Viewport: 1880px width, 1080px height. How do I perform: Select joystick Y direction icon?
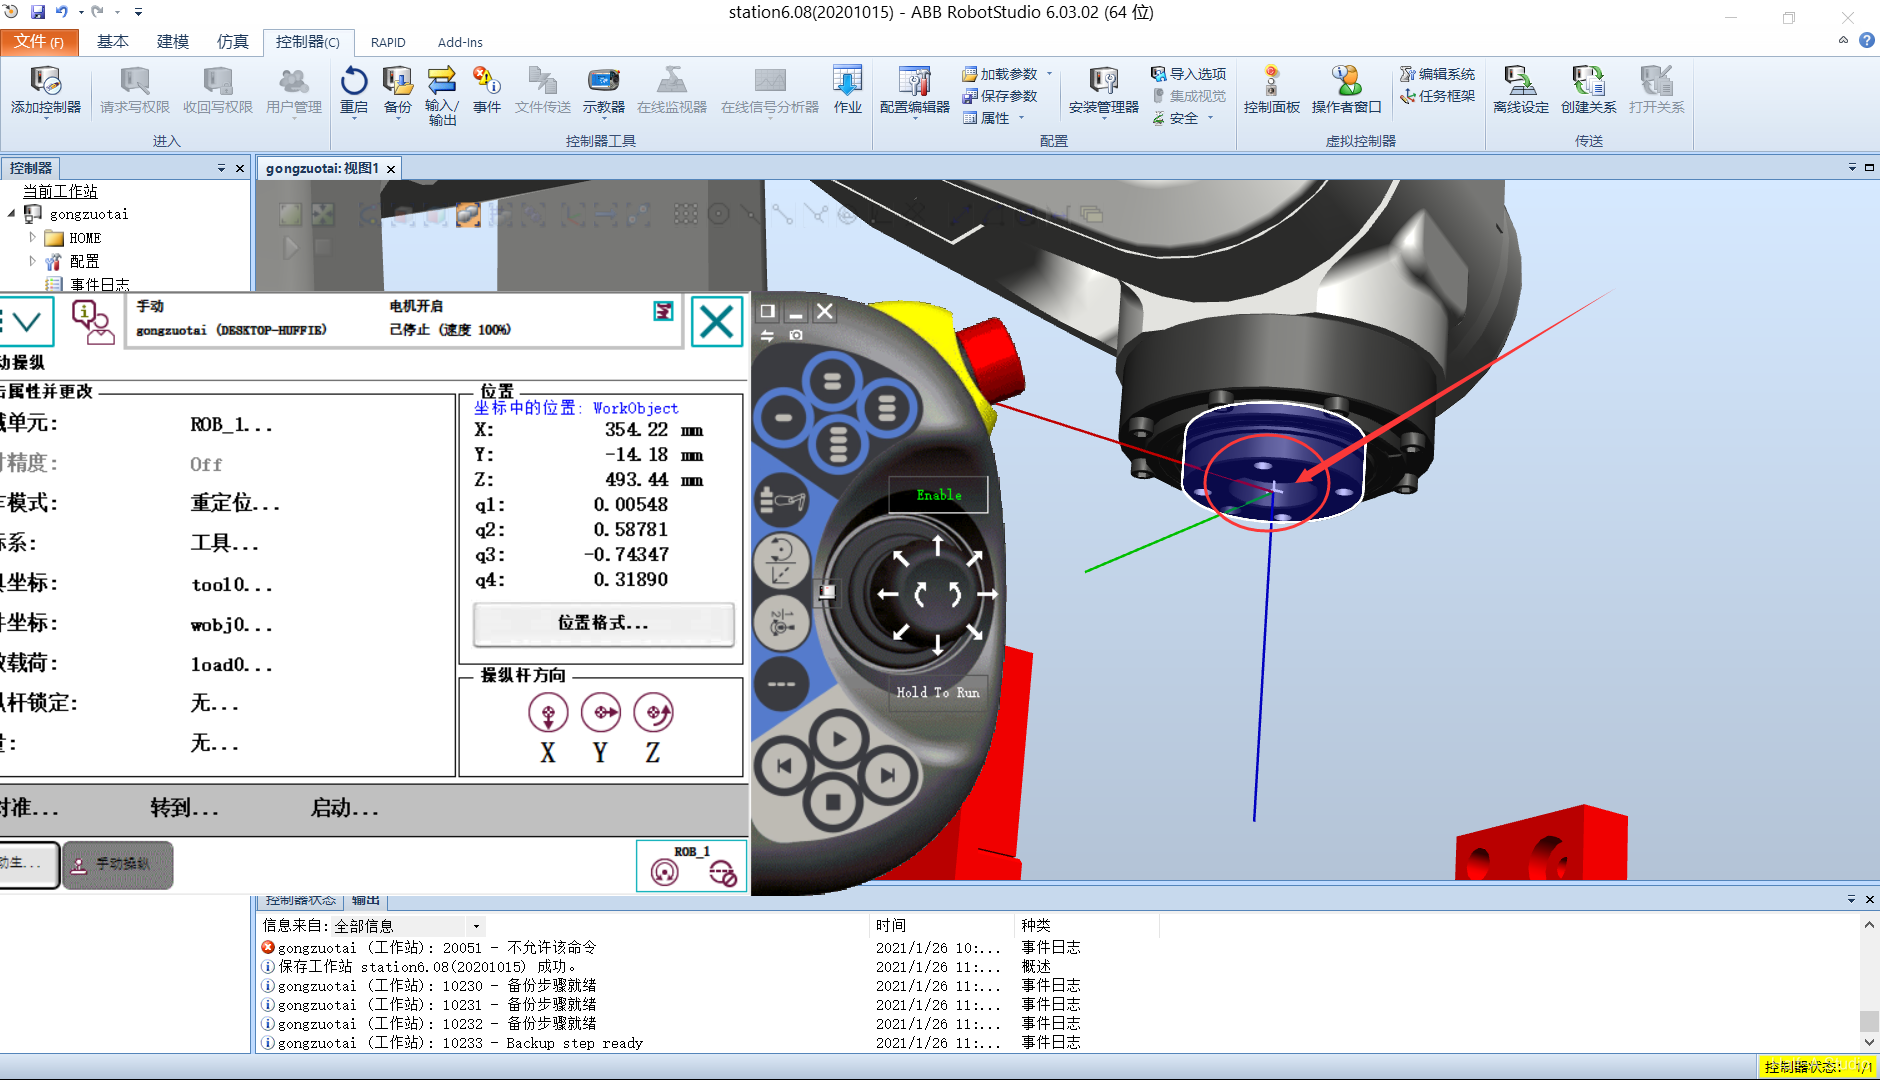(601, 713)
